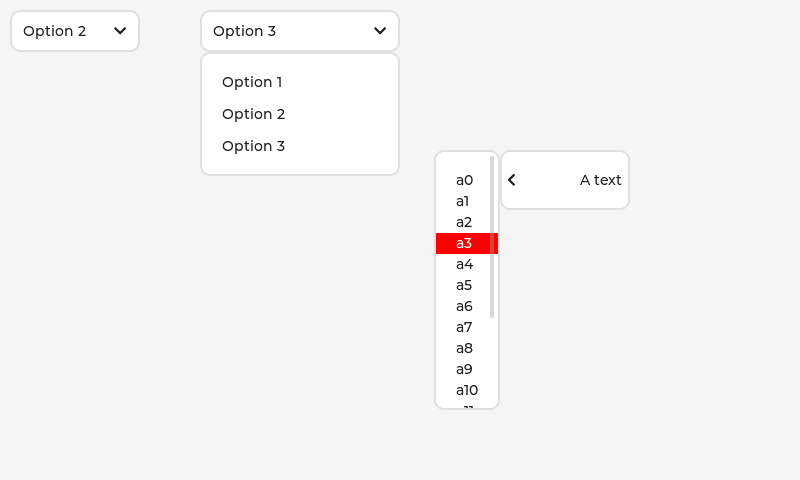
Task: Choose a5 from the list
Action: point(464,285)
